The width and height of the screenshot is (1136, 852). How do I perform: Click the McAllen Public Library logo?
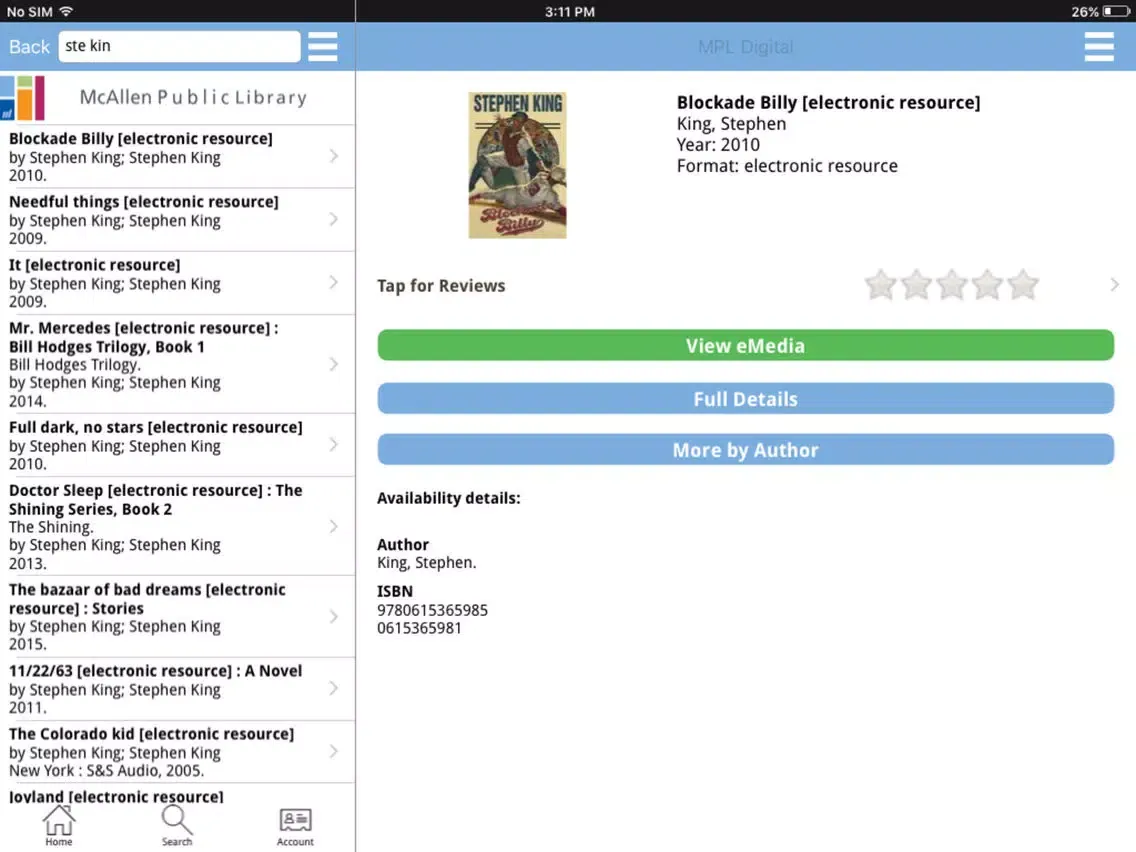22,98
